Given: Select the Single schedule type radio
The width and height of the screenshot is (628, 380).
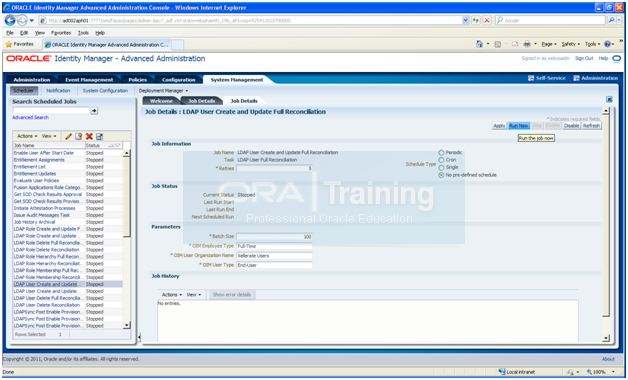Looking at the screenshot, I should click(x=441, y=167).
